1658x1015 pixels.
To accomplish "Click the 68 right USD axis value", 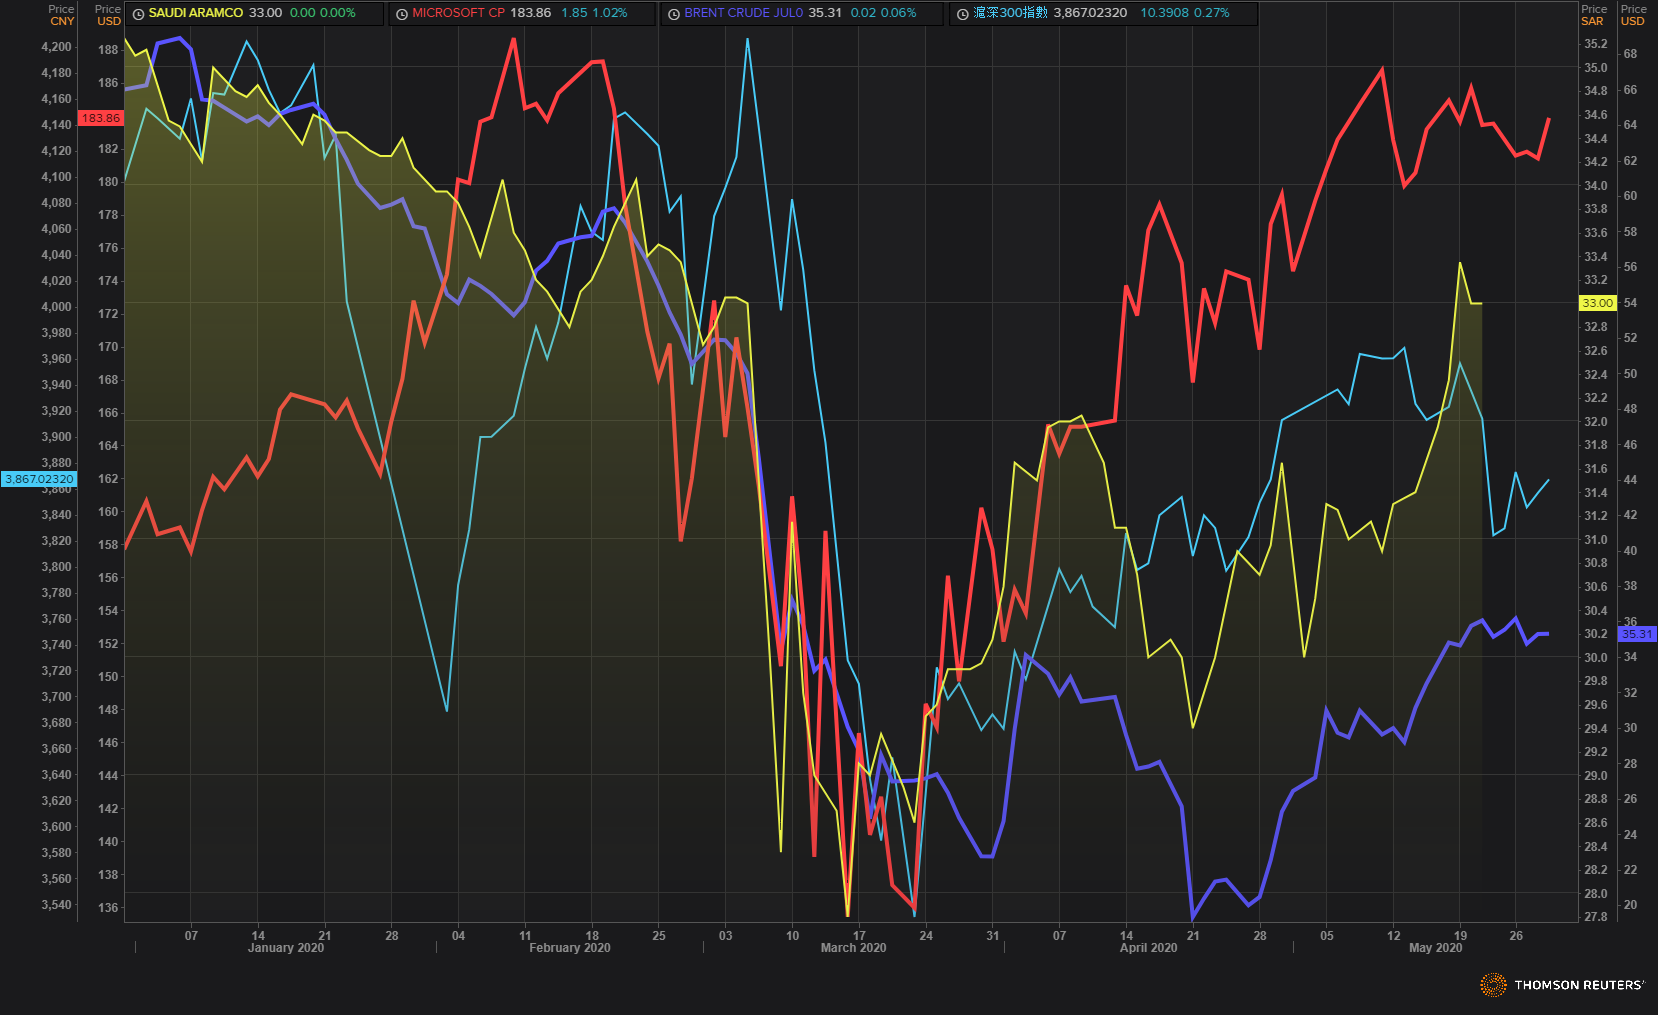I will 1630,54.
